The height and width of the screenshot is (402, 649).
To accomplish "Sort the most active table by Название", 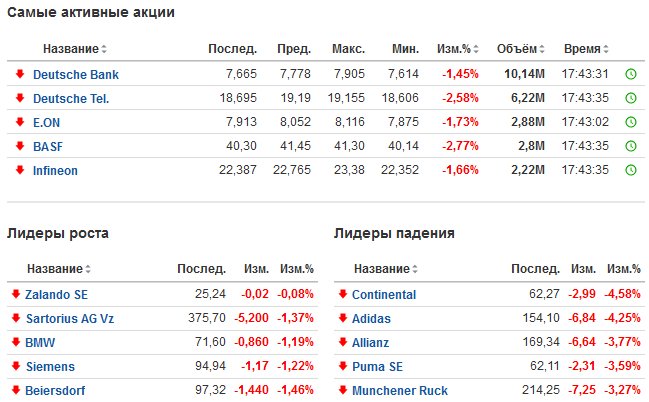I will 75,49.
